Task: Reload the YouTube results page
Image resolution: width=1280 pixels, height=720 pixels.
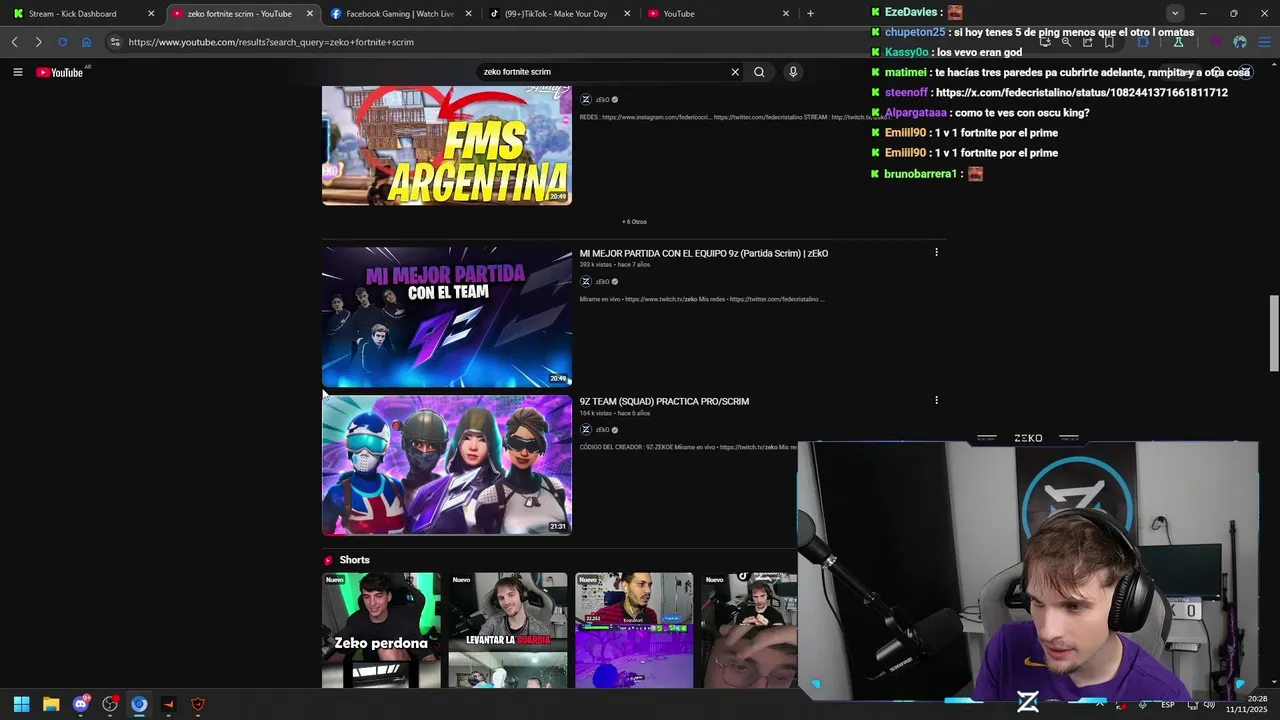Action: [62, 42]
